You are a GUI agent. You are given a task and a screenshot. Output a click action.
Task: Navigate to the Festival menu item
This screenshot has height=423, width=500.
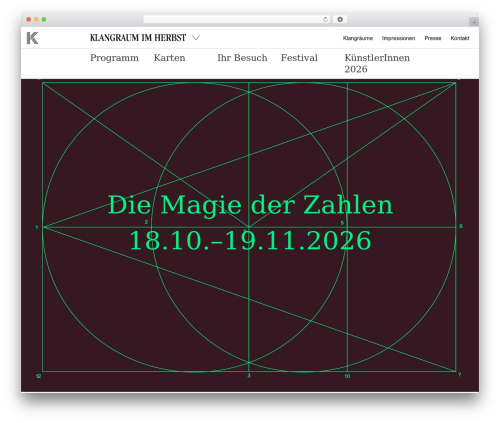click(x=299, y=58)
